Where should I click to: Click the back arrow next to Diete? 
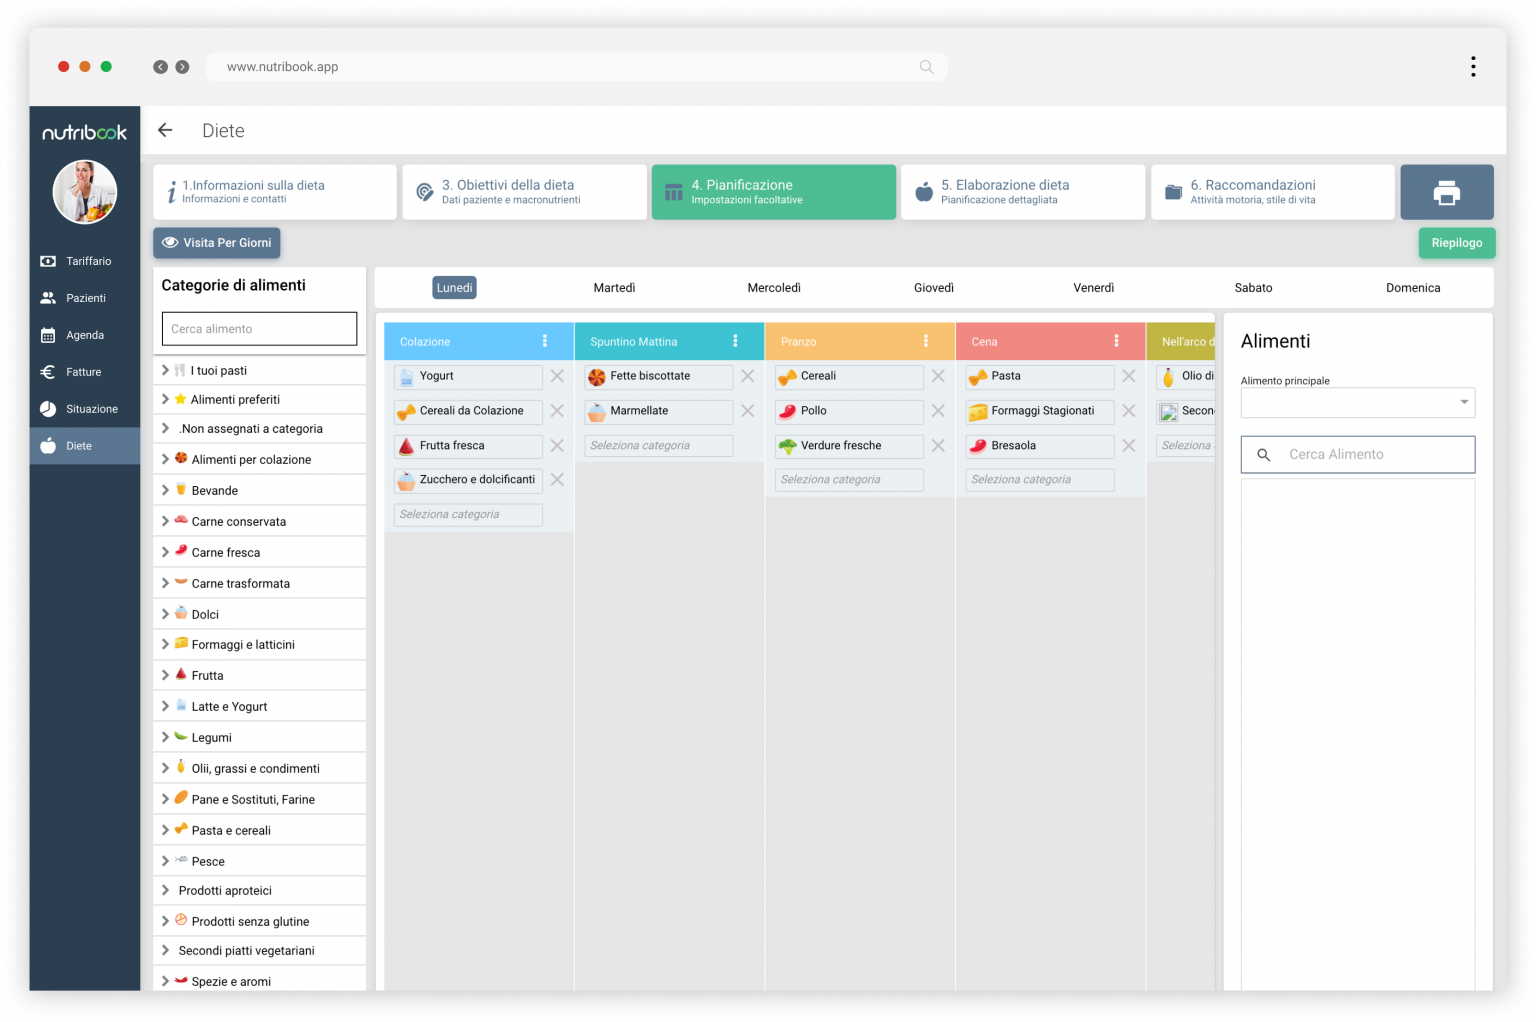(166, 131)
